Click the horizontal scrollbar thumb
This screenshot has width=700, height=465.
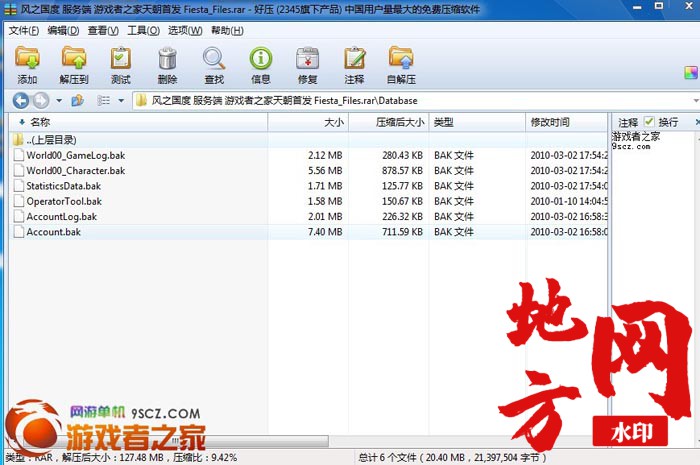click(175, 441)
